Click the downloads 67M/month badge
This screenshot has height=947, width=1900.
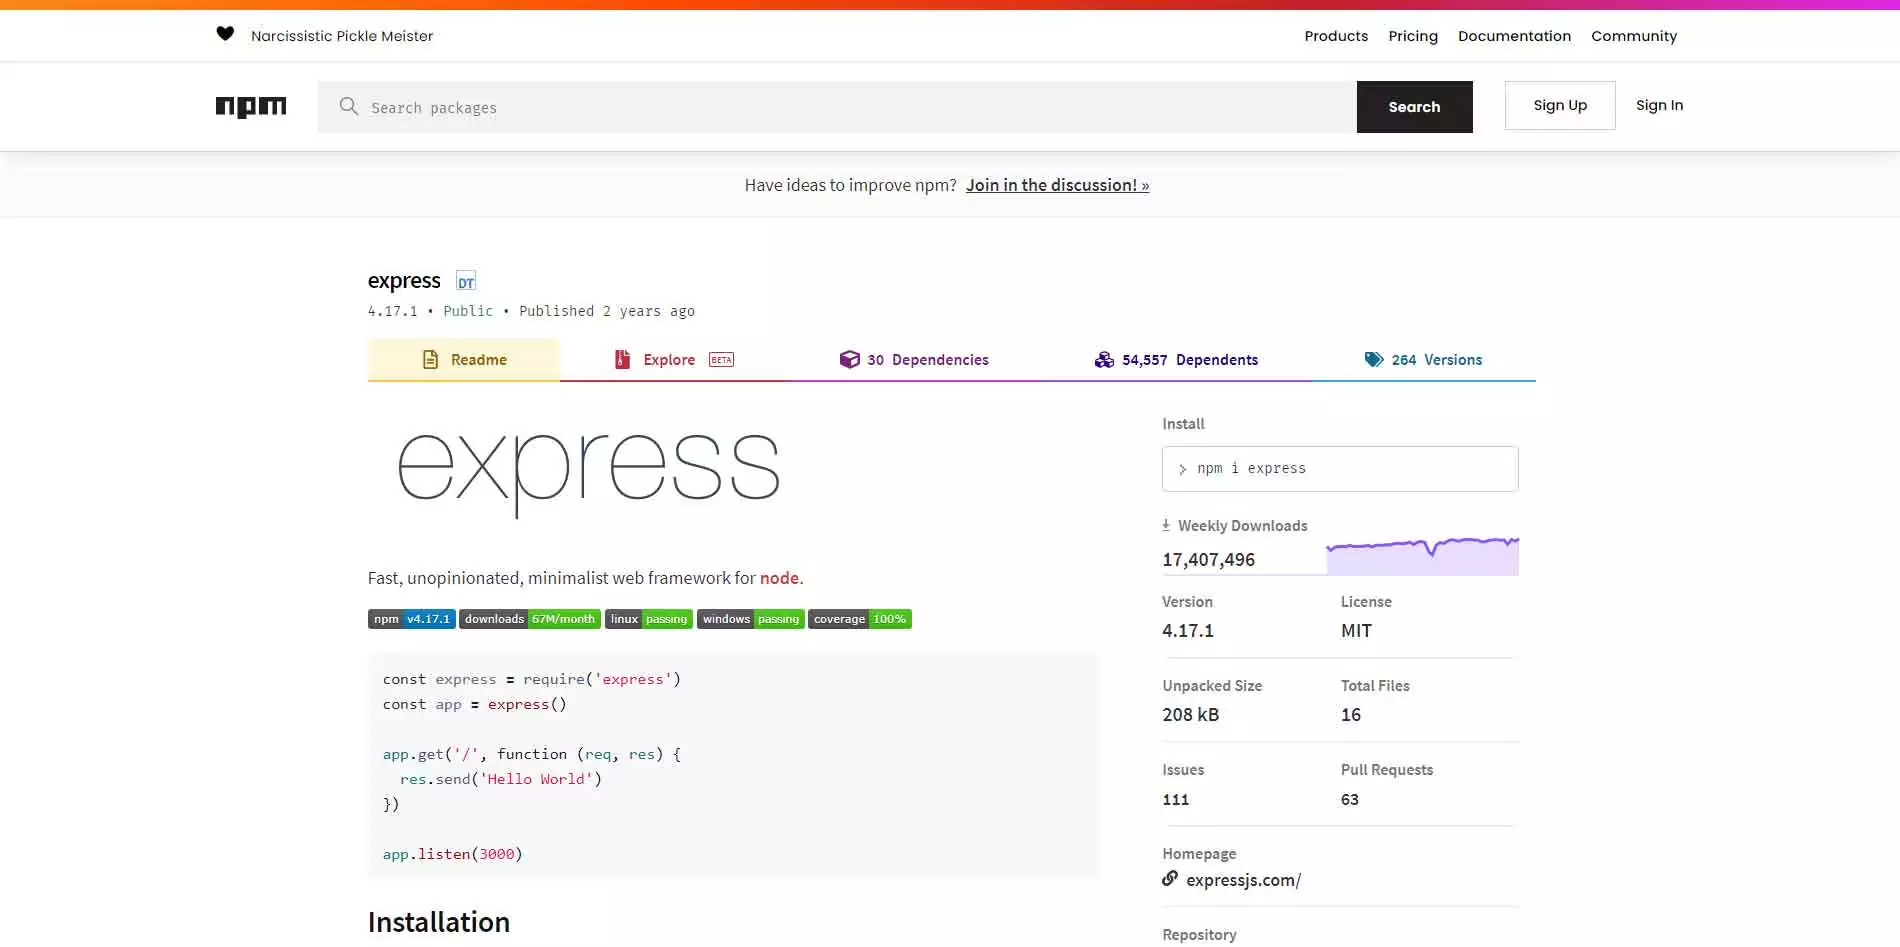pos(529,618)
